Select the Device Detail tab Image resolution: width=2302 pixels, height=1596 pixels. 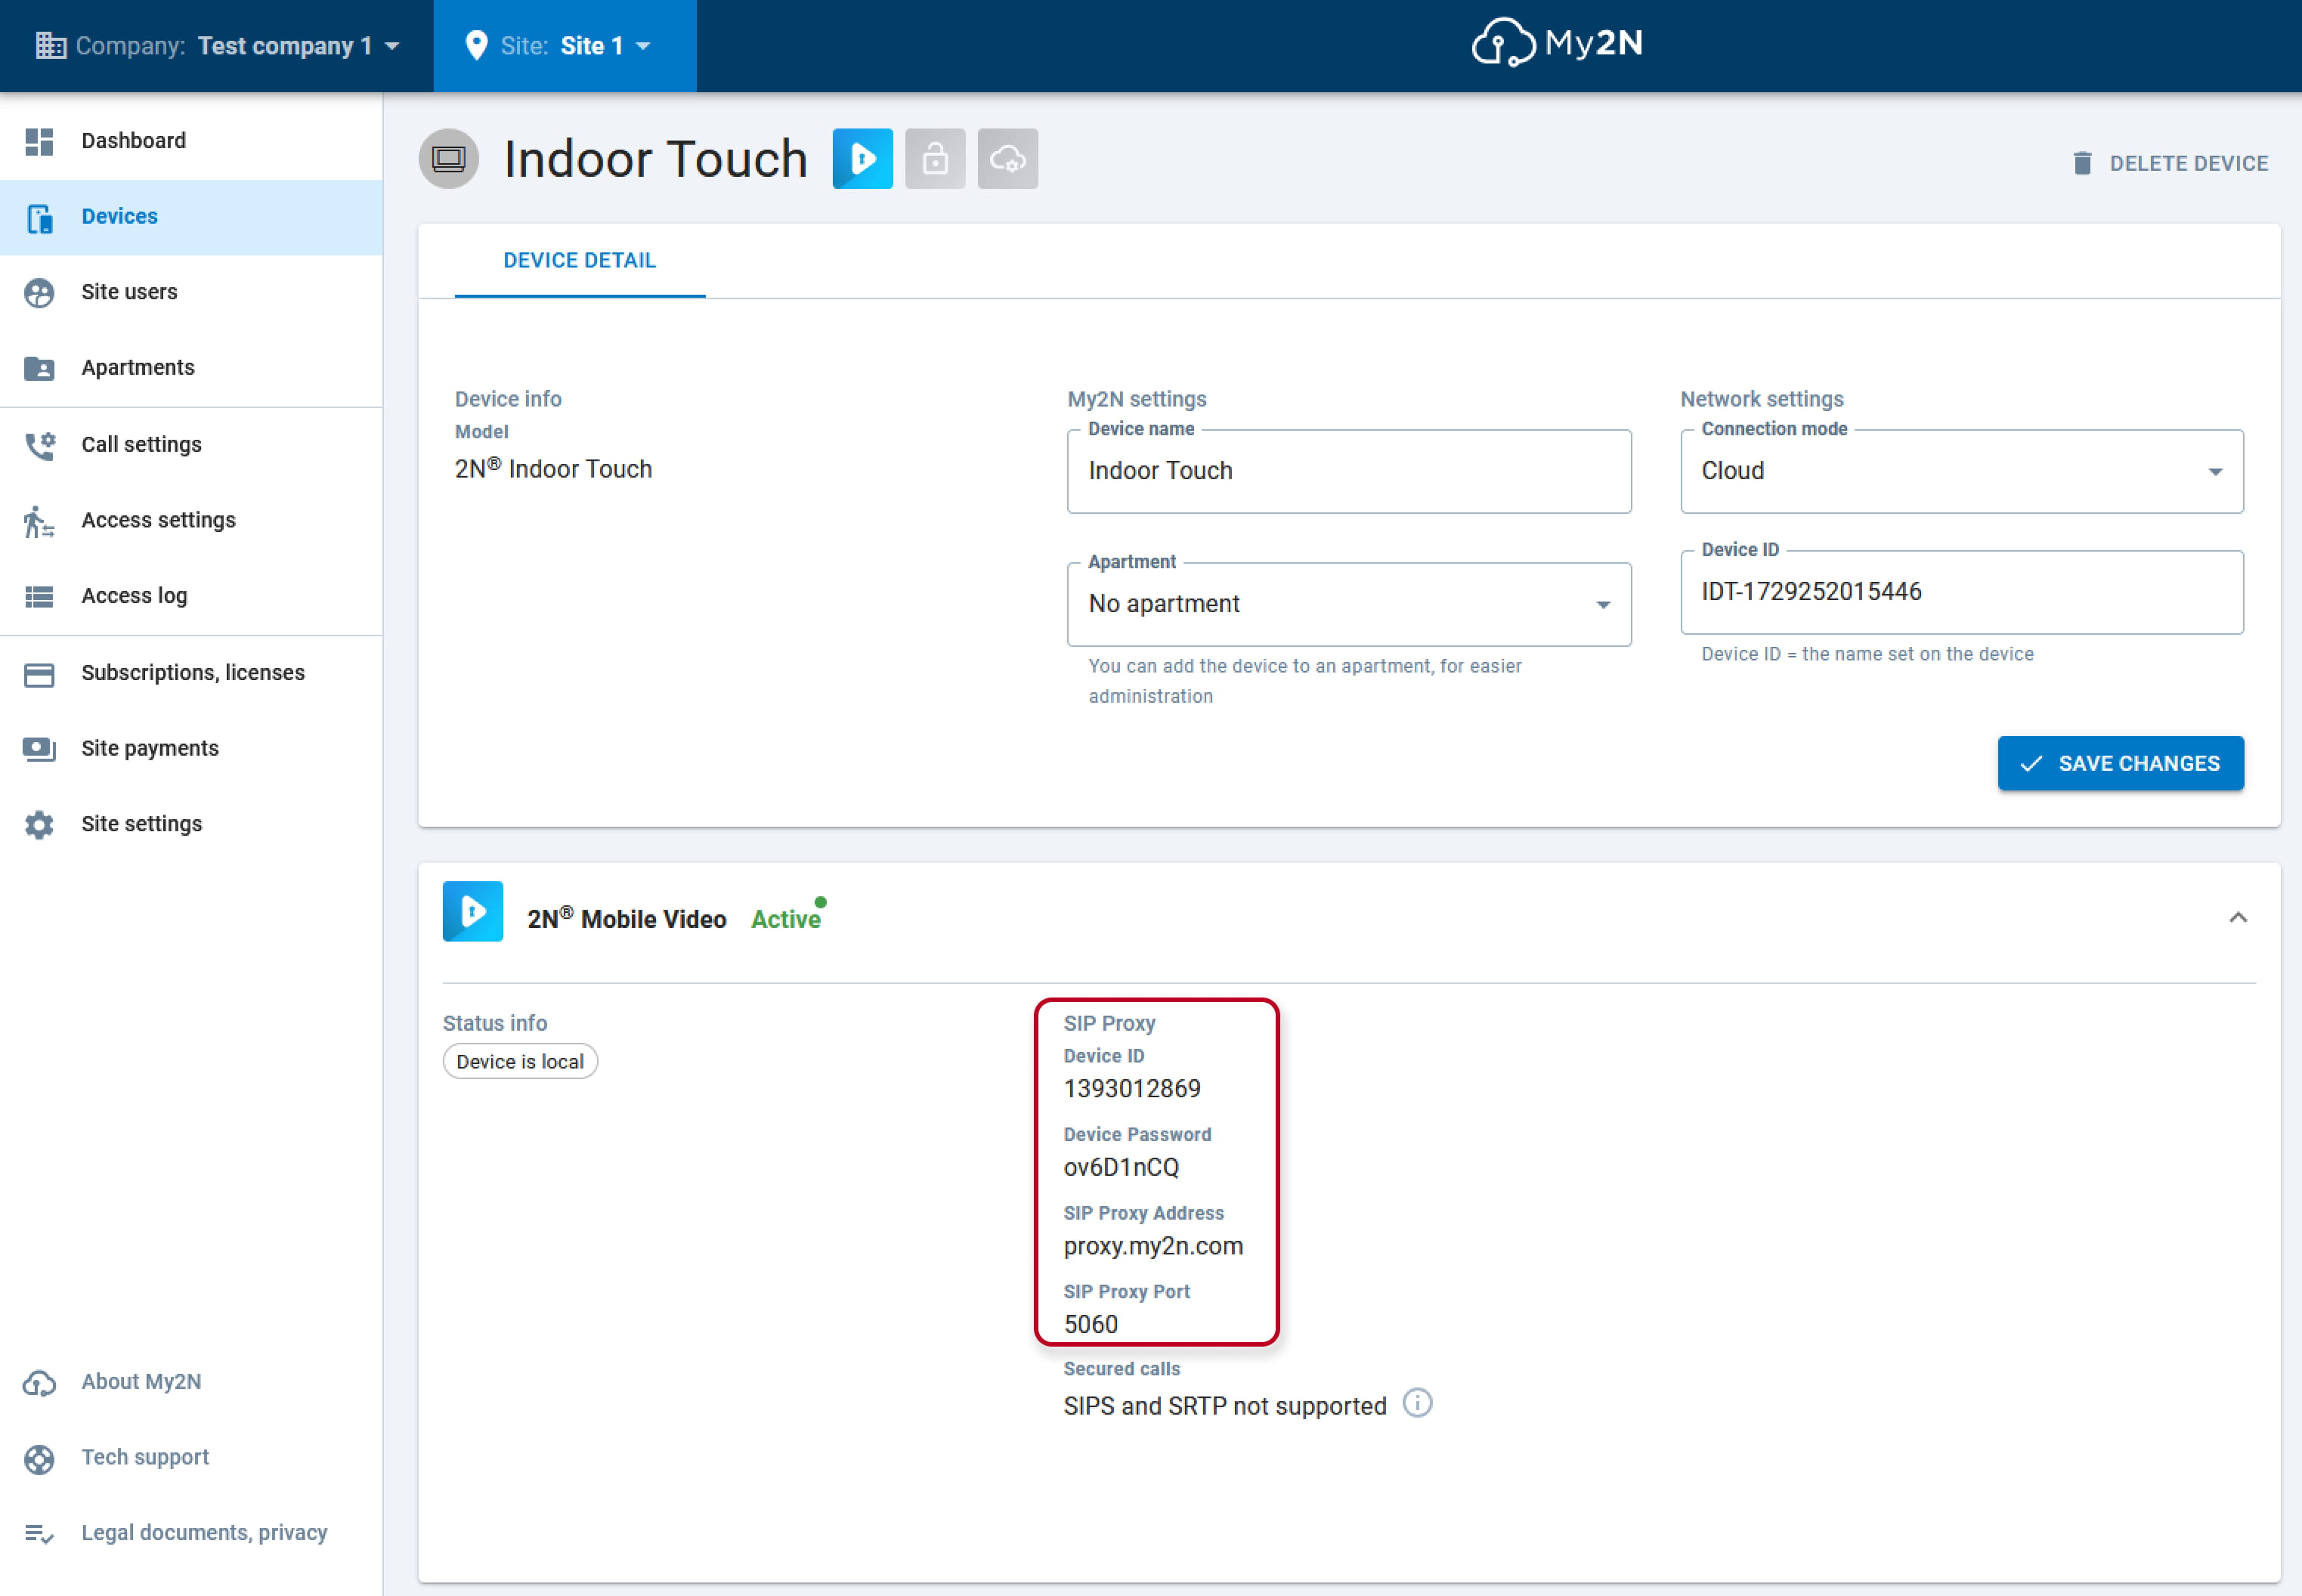580,261
